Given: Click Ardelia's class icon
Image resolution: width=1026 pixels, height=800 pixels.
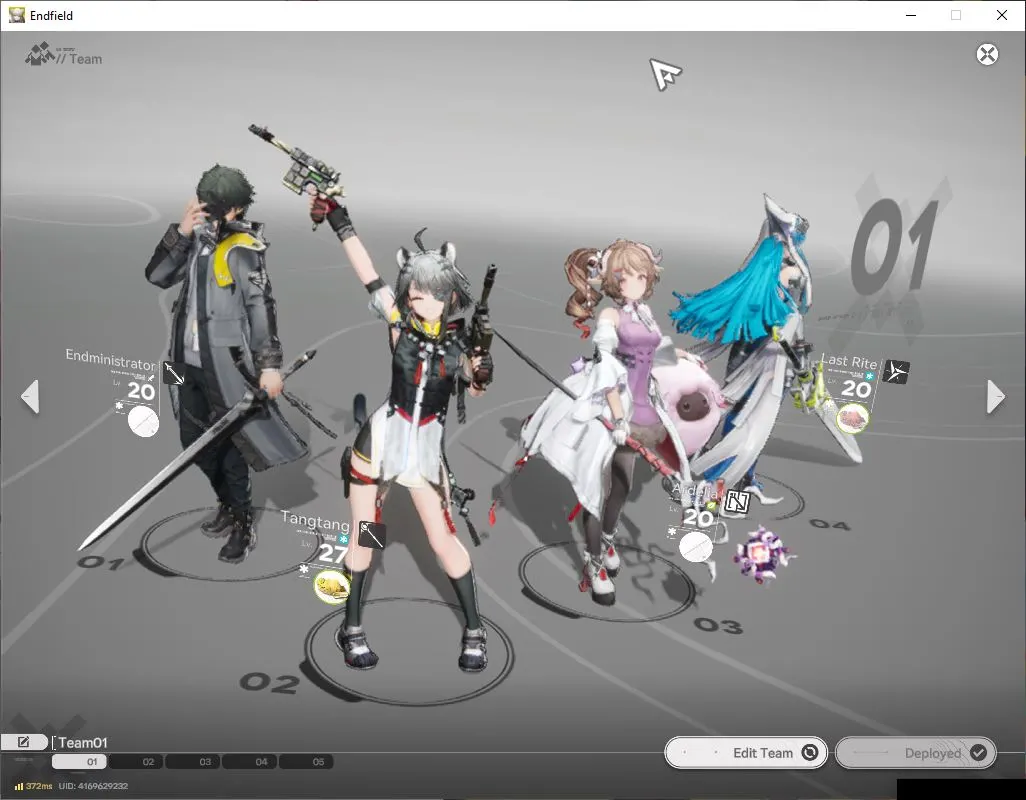Looking at the screenshot, I should [x=737, y=502].
